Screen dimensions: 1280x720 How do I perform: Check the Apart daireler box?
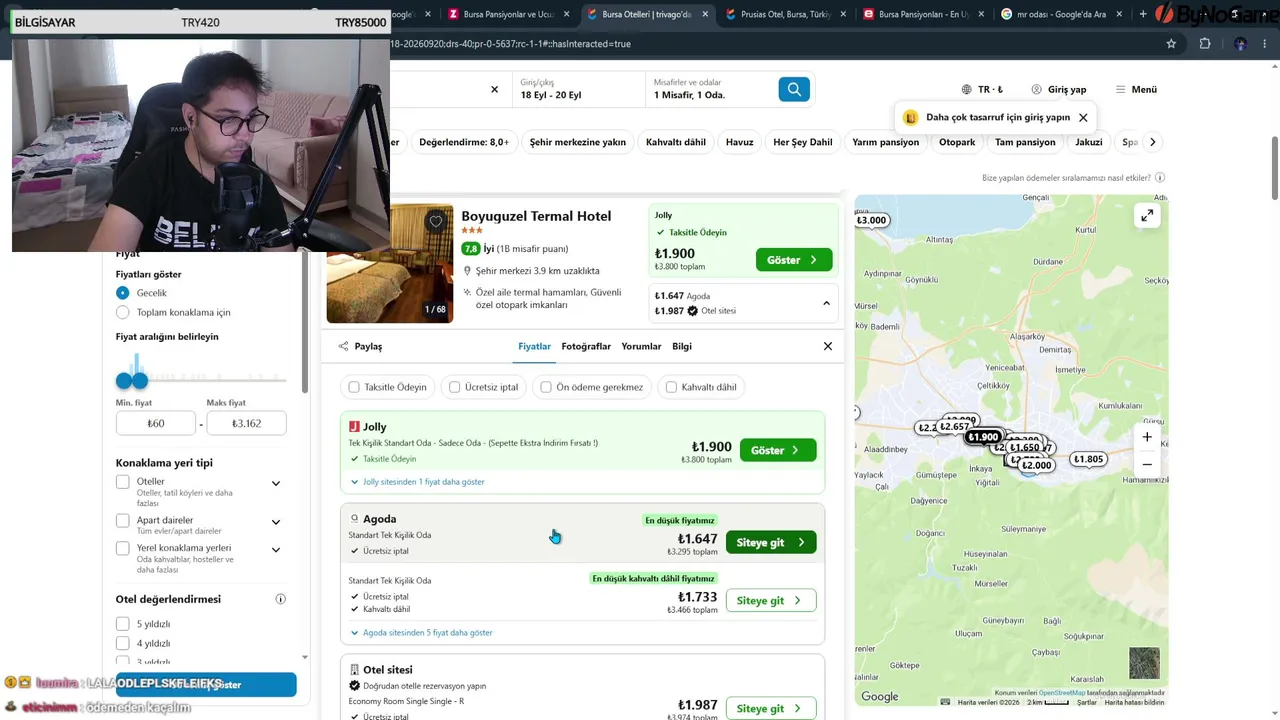pos(123,521)
